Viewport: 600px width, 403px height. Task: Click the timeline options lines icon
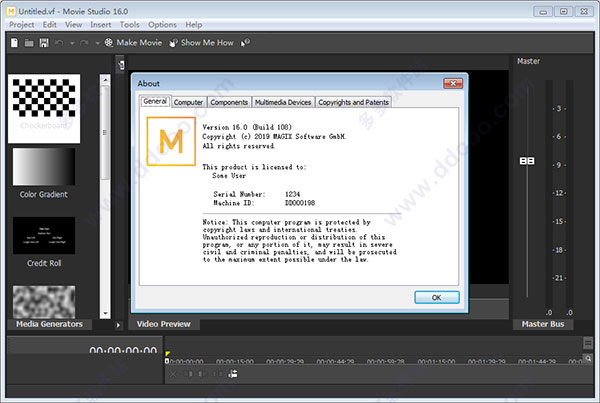click(x=588, y=343)
